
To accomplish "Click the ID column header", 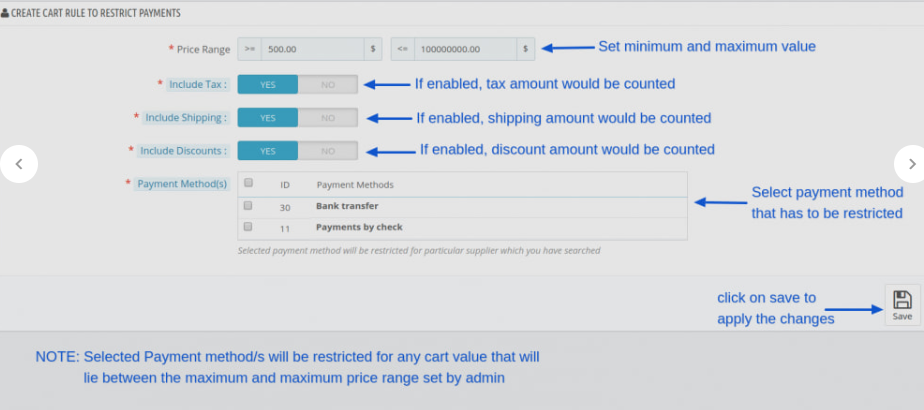I will (x=285, y=185).
